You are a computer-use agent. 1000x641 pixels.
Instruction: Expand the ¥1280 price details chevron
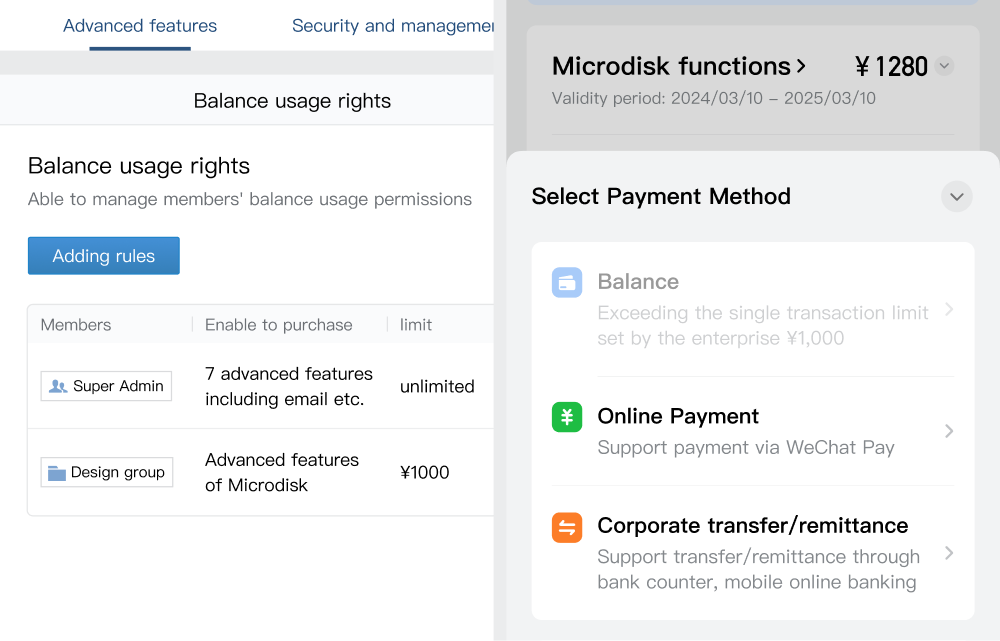(x=945, y=66)
